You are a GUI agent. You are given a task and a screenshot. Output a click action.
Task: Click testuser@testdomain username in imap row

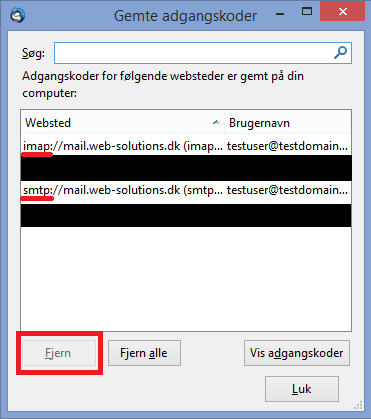pyautogui.click(x=287, y=146)
